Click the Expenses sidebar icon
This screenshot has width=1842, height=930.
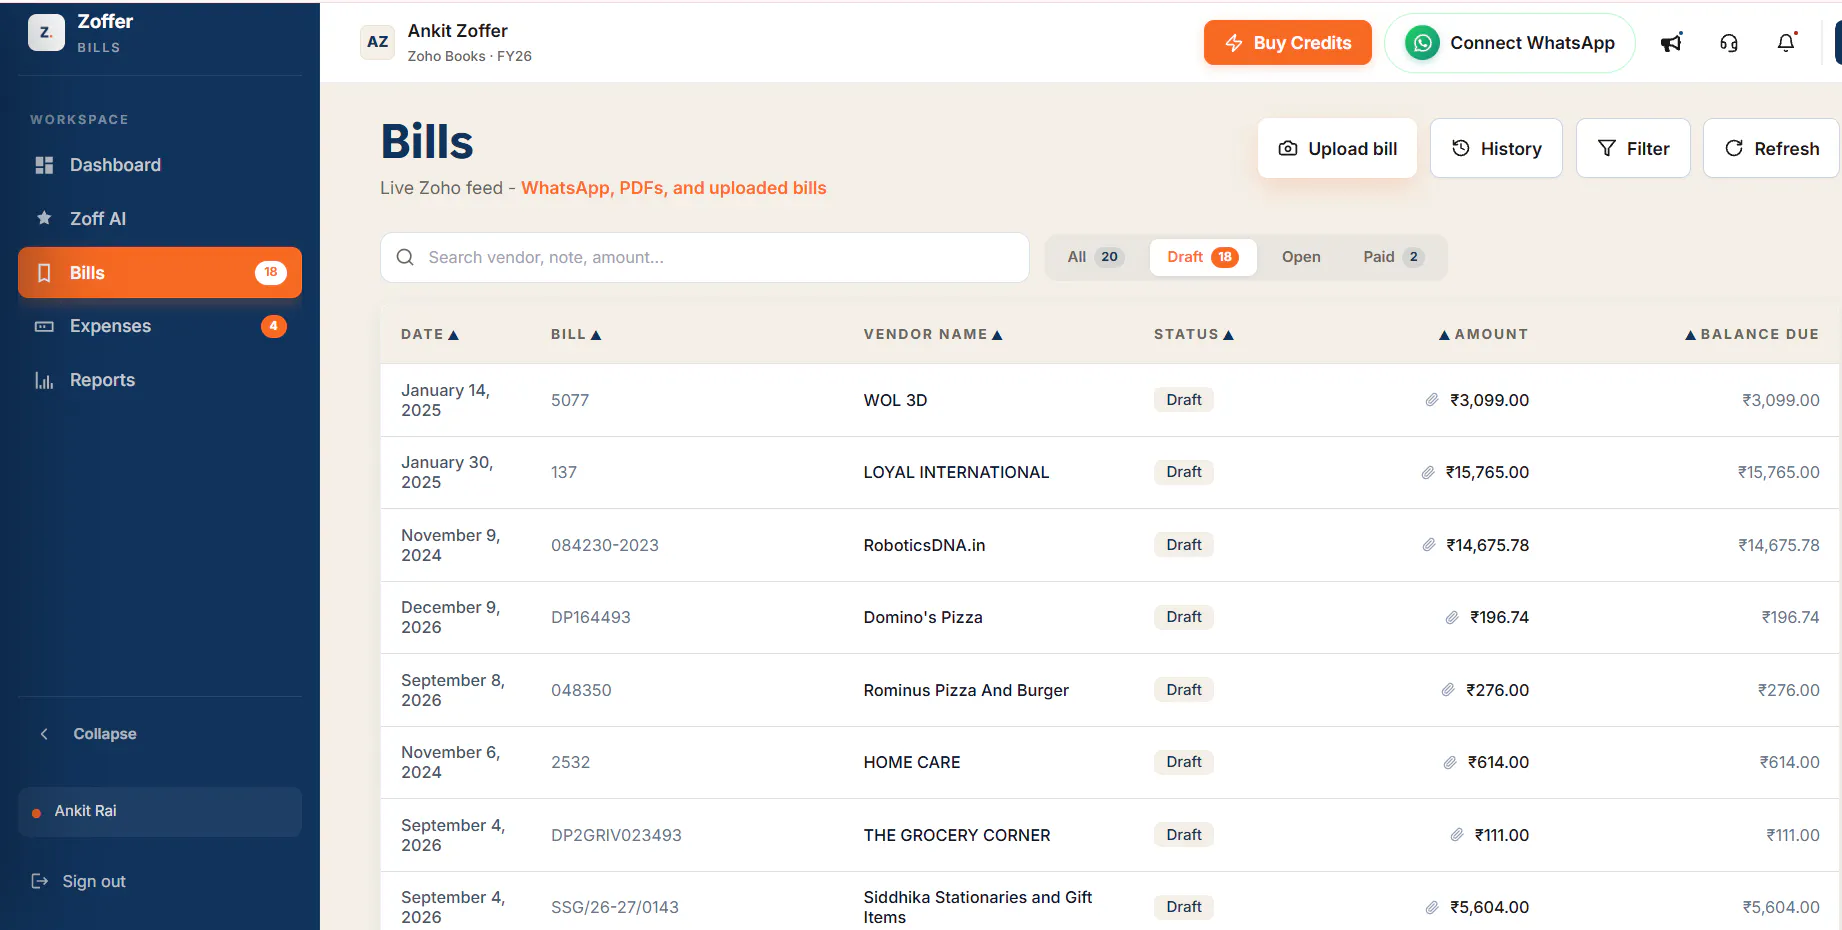(x=44, y=326)
